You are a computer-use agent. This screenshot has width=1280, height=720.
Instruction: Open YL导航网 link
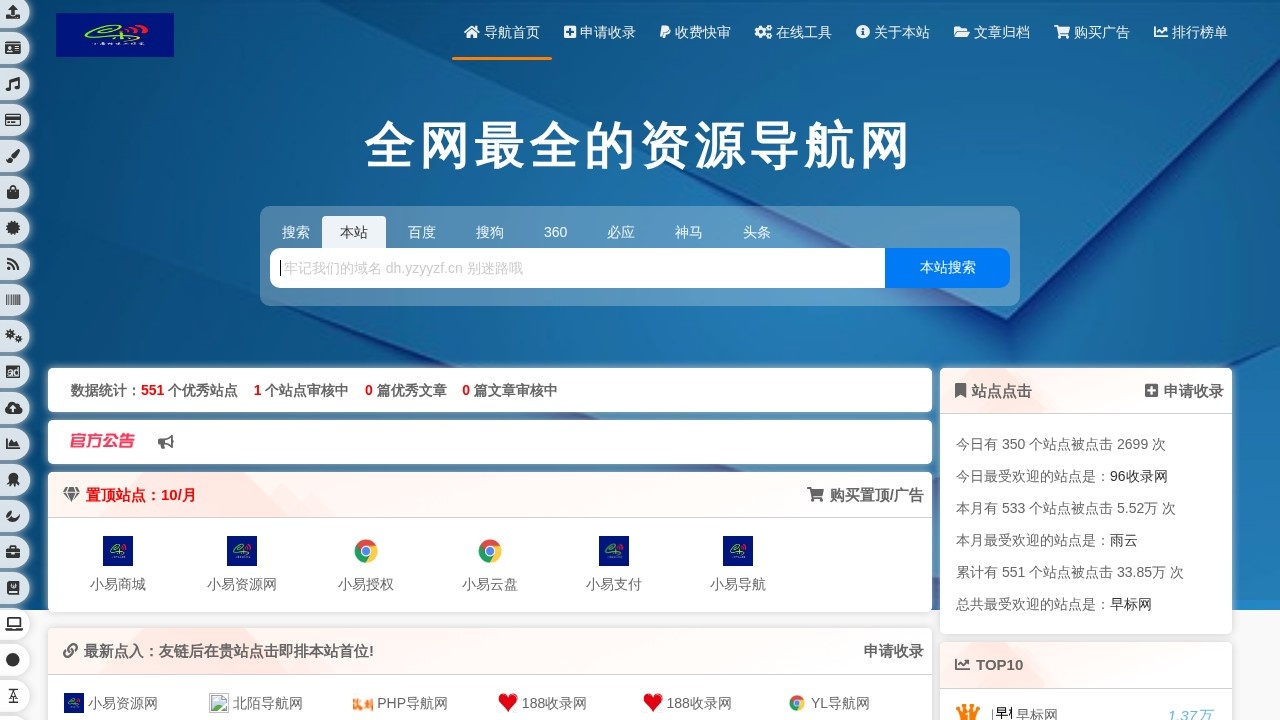829,703
